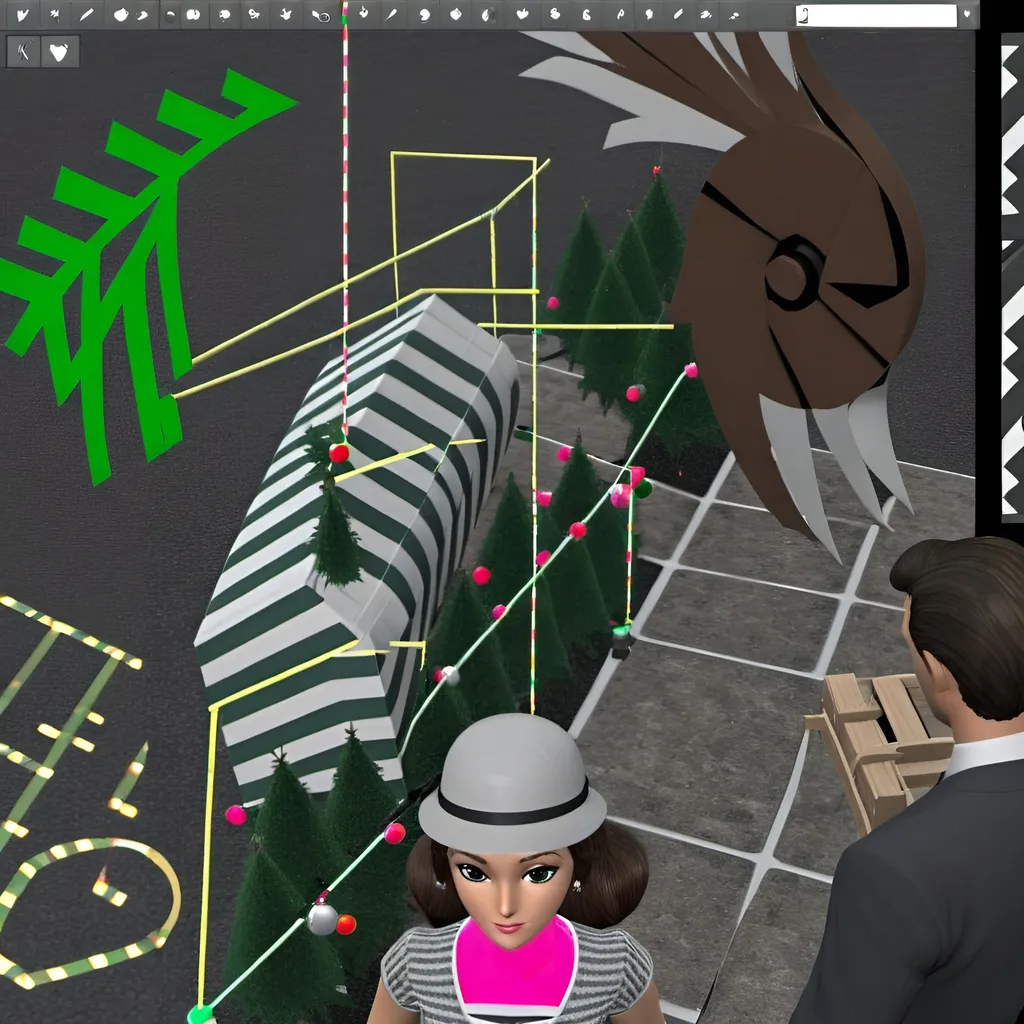
Task: Select the knot-shaped tool icon
Action: coord(253,14)
